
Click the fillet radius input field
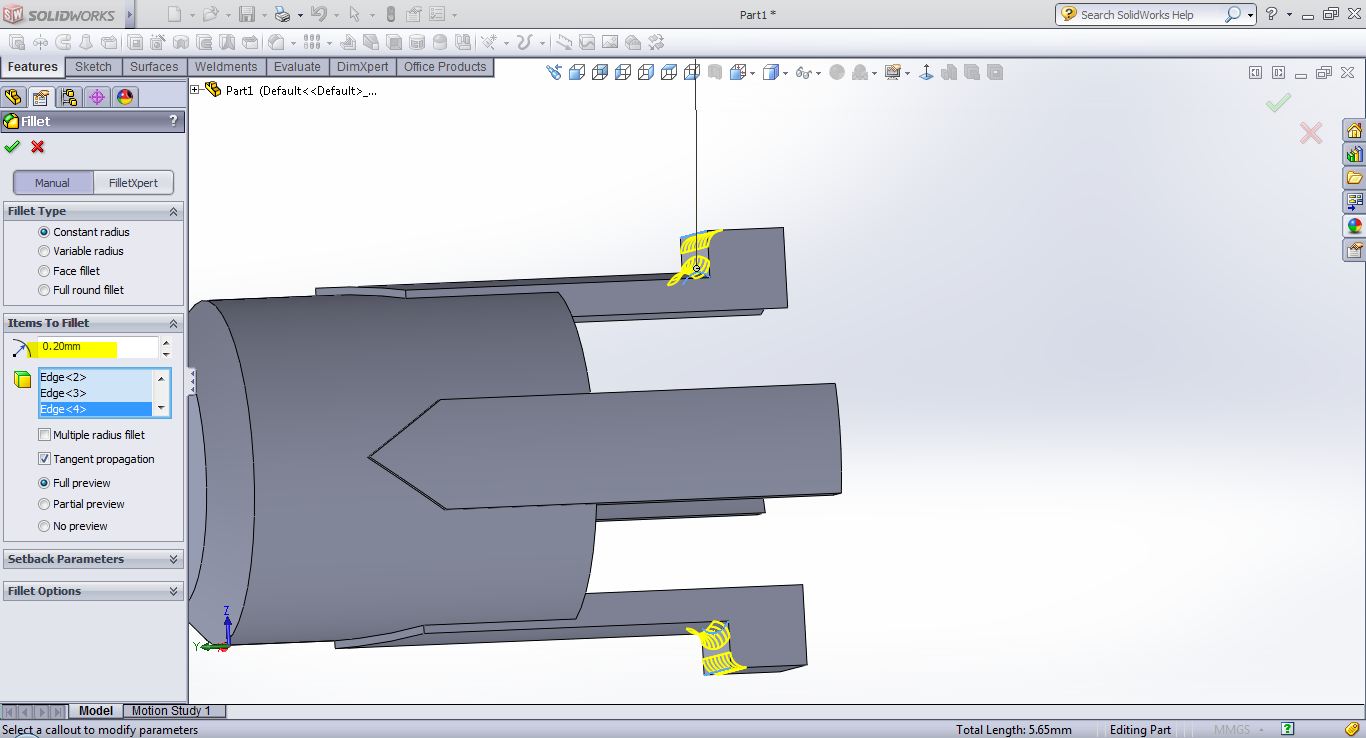(96, 347)
